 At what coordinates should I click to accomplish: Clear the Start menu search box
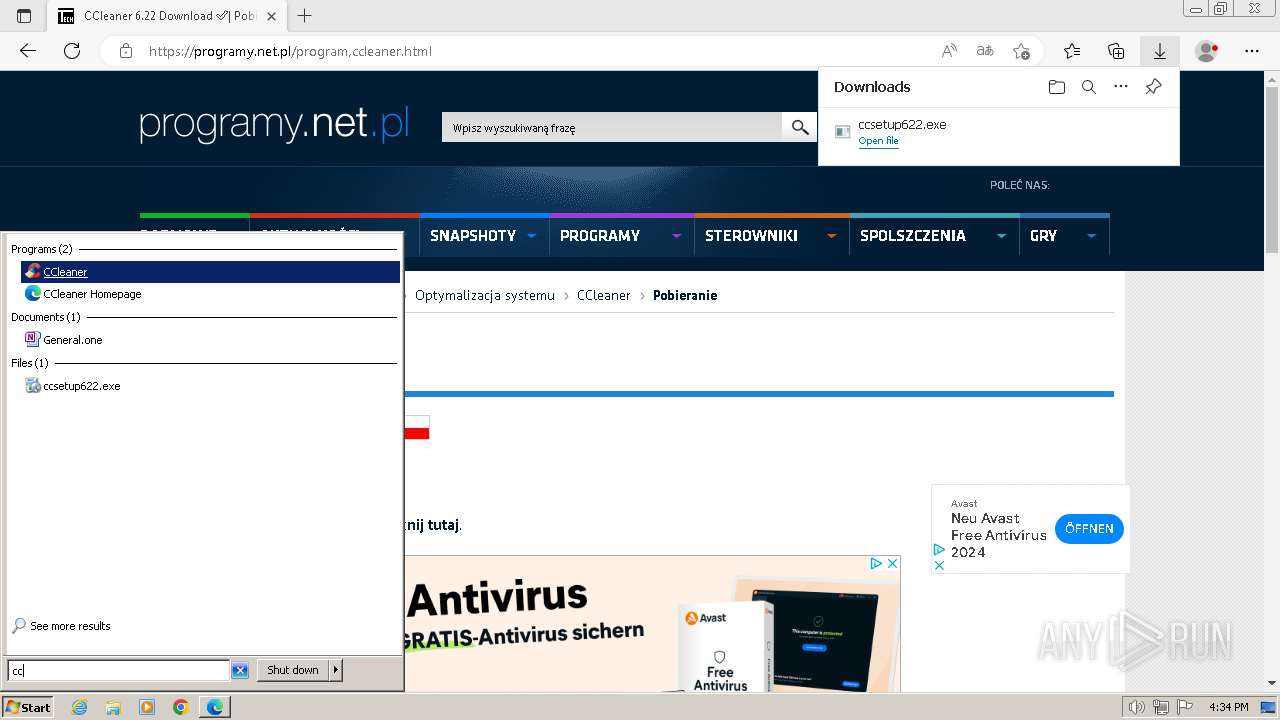coord(240,670)
